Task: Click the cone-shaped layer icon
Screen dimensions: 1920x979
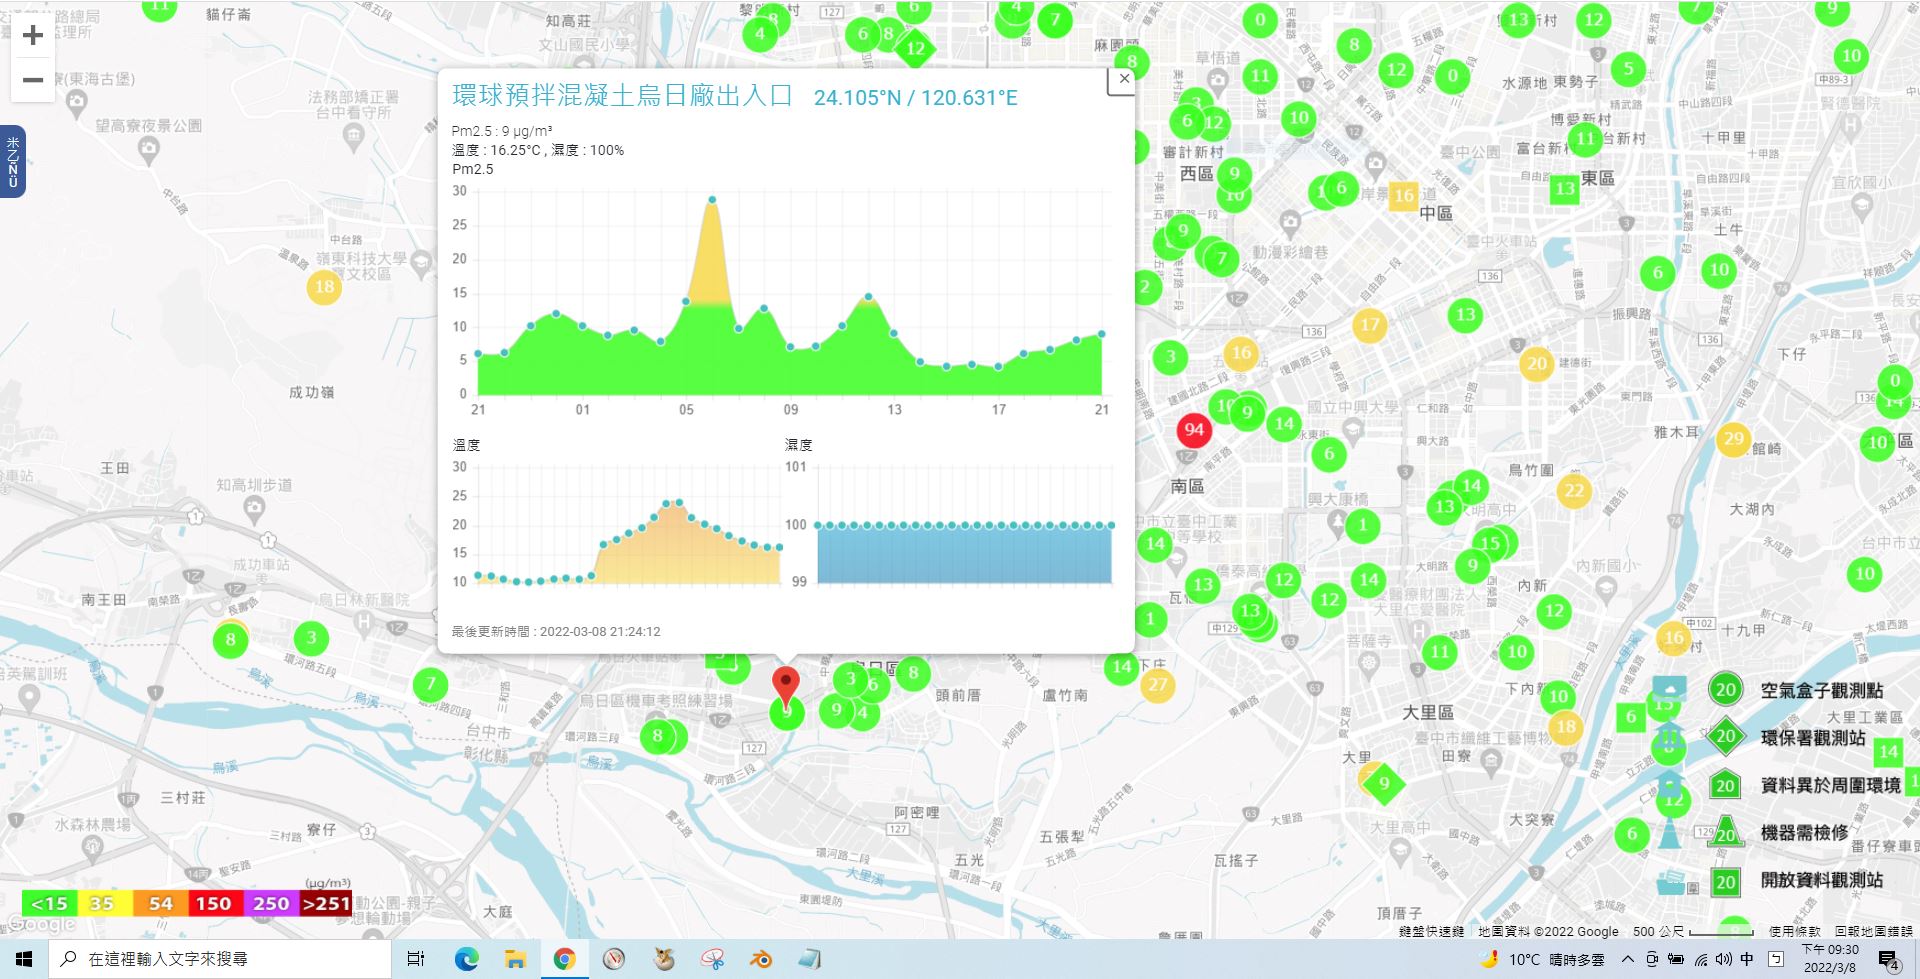Action: click(1669, 833)
